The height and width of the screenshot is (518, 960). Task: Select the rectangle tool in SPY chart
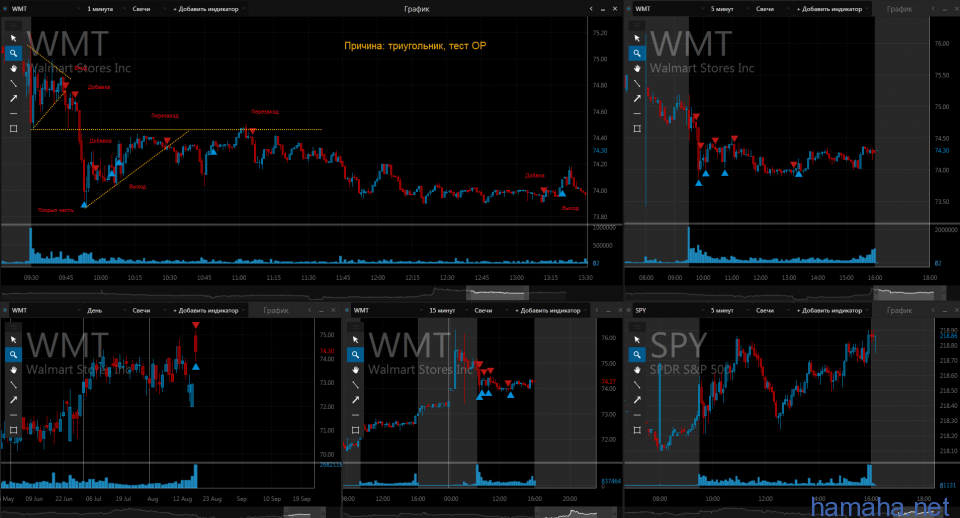[637, 430]
